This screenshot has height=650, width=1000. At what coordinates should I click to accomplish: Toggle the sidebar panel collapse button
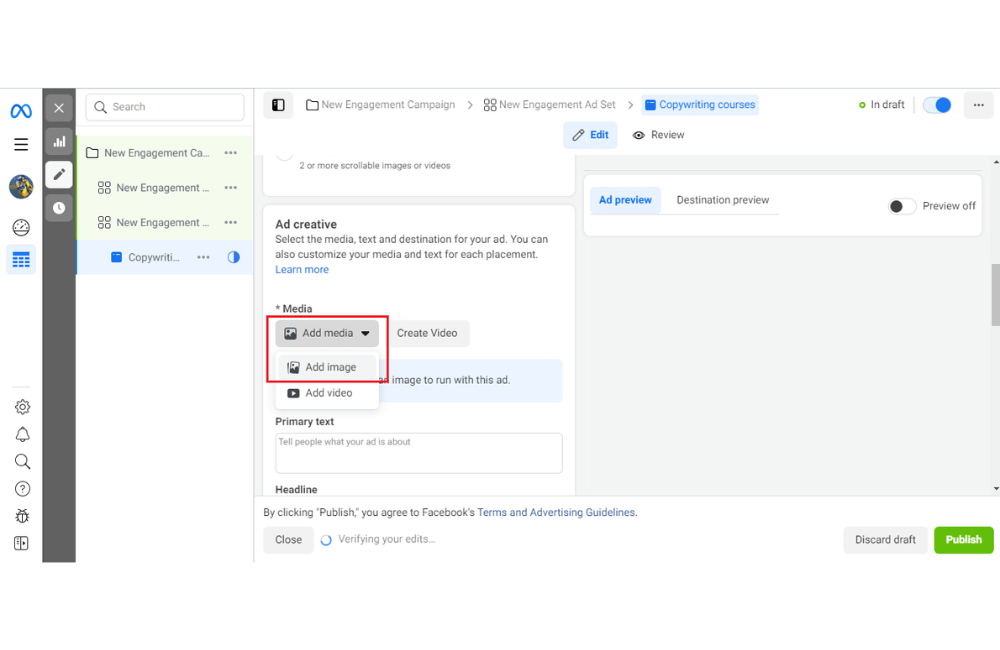pyautogui.click(x=278, y=105)
